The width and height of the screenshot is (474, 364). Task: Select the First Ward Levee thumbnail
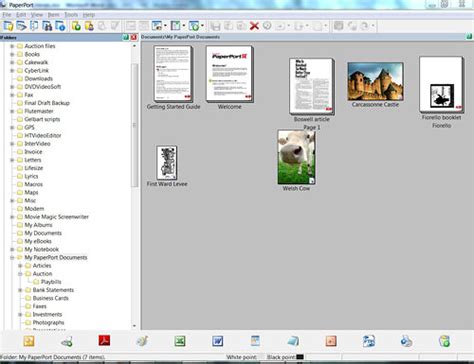(x=167, y=163)
